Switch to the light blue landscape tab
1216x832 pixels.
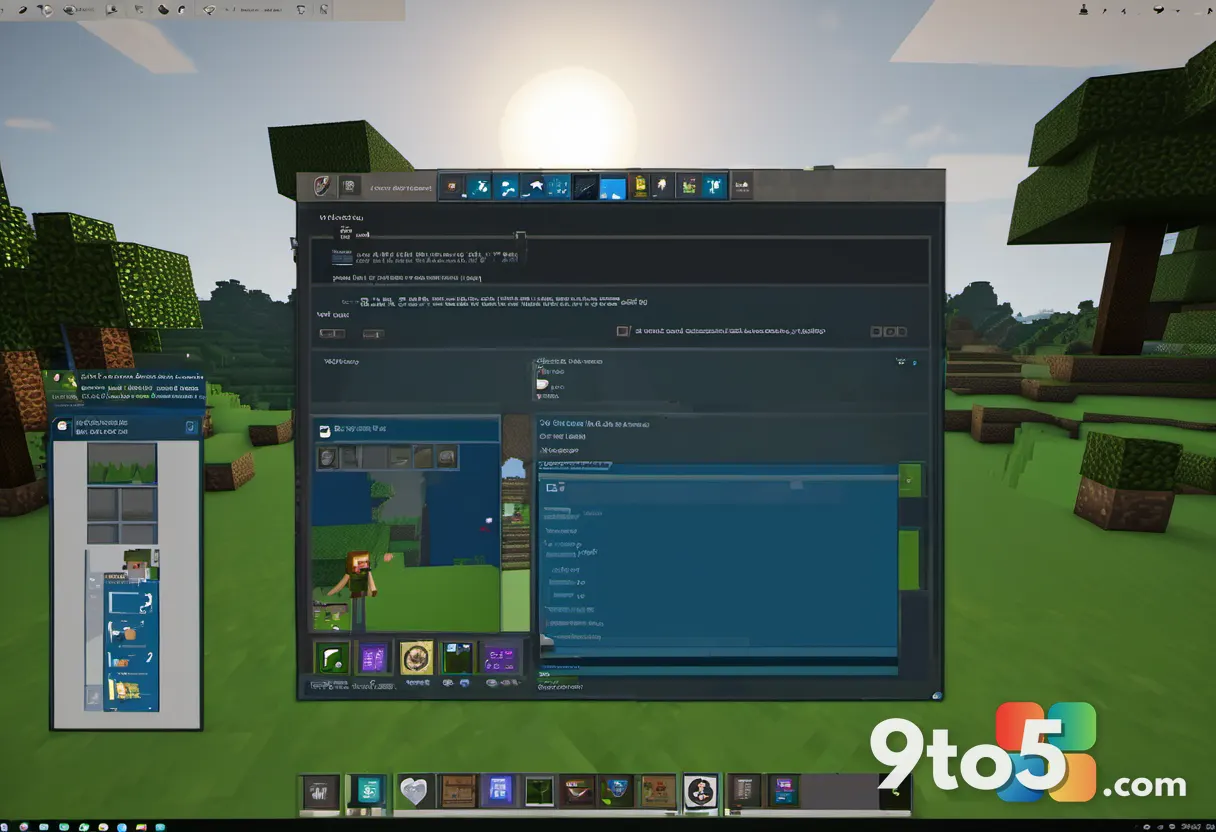612,187
